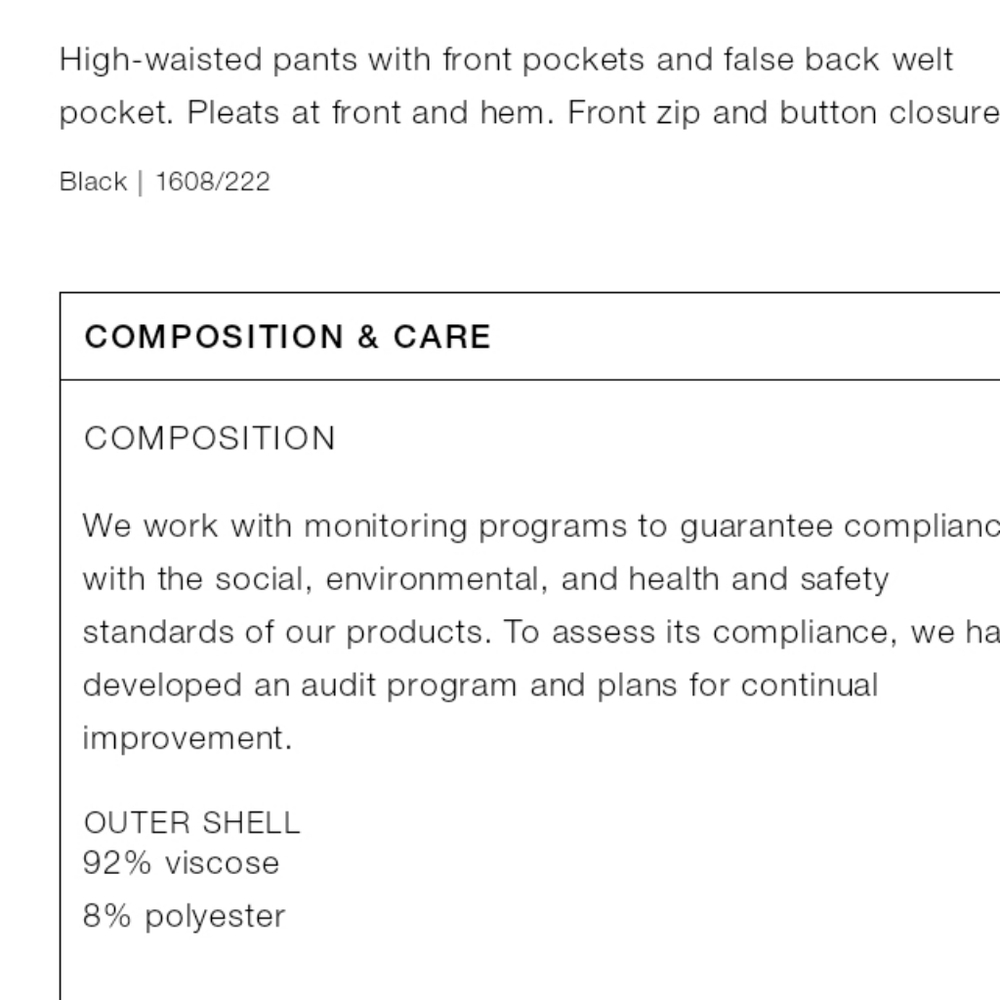Click the 92% viscose text
This screenshot has width=1000, height=1000.
point(181,863)
